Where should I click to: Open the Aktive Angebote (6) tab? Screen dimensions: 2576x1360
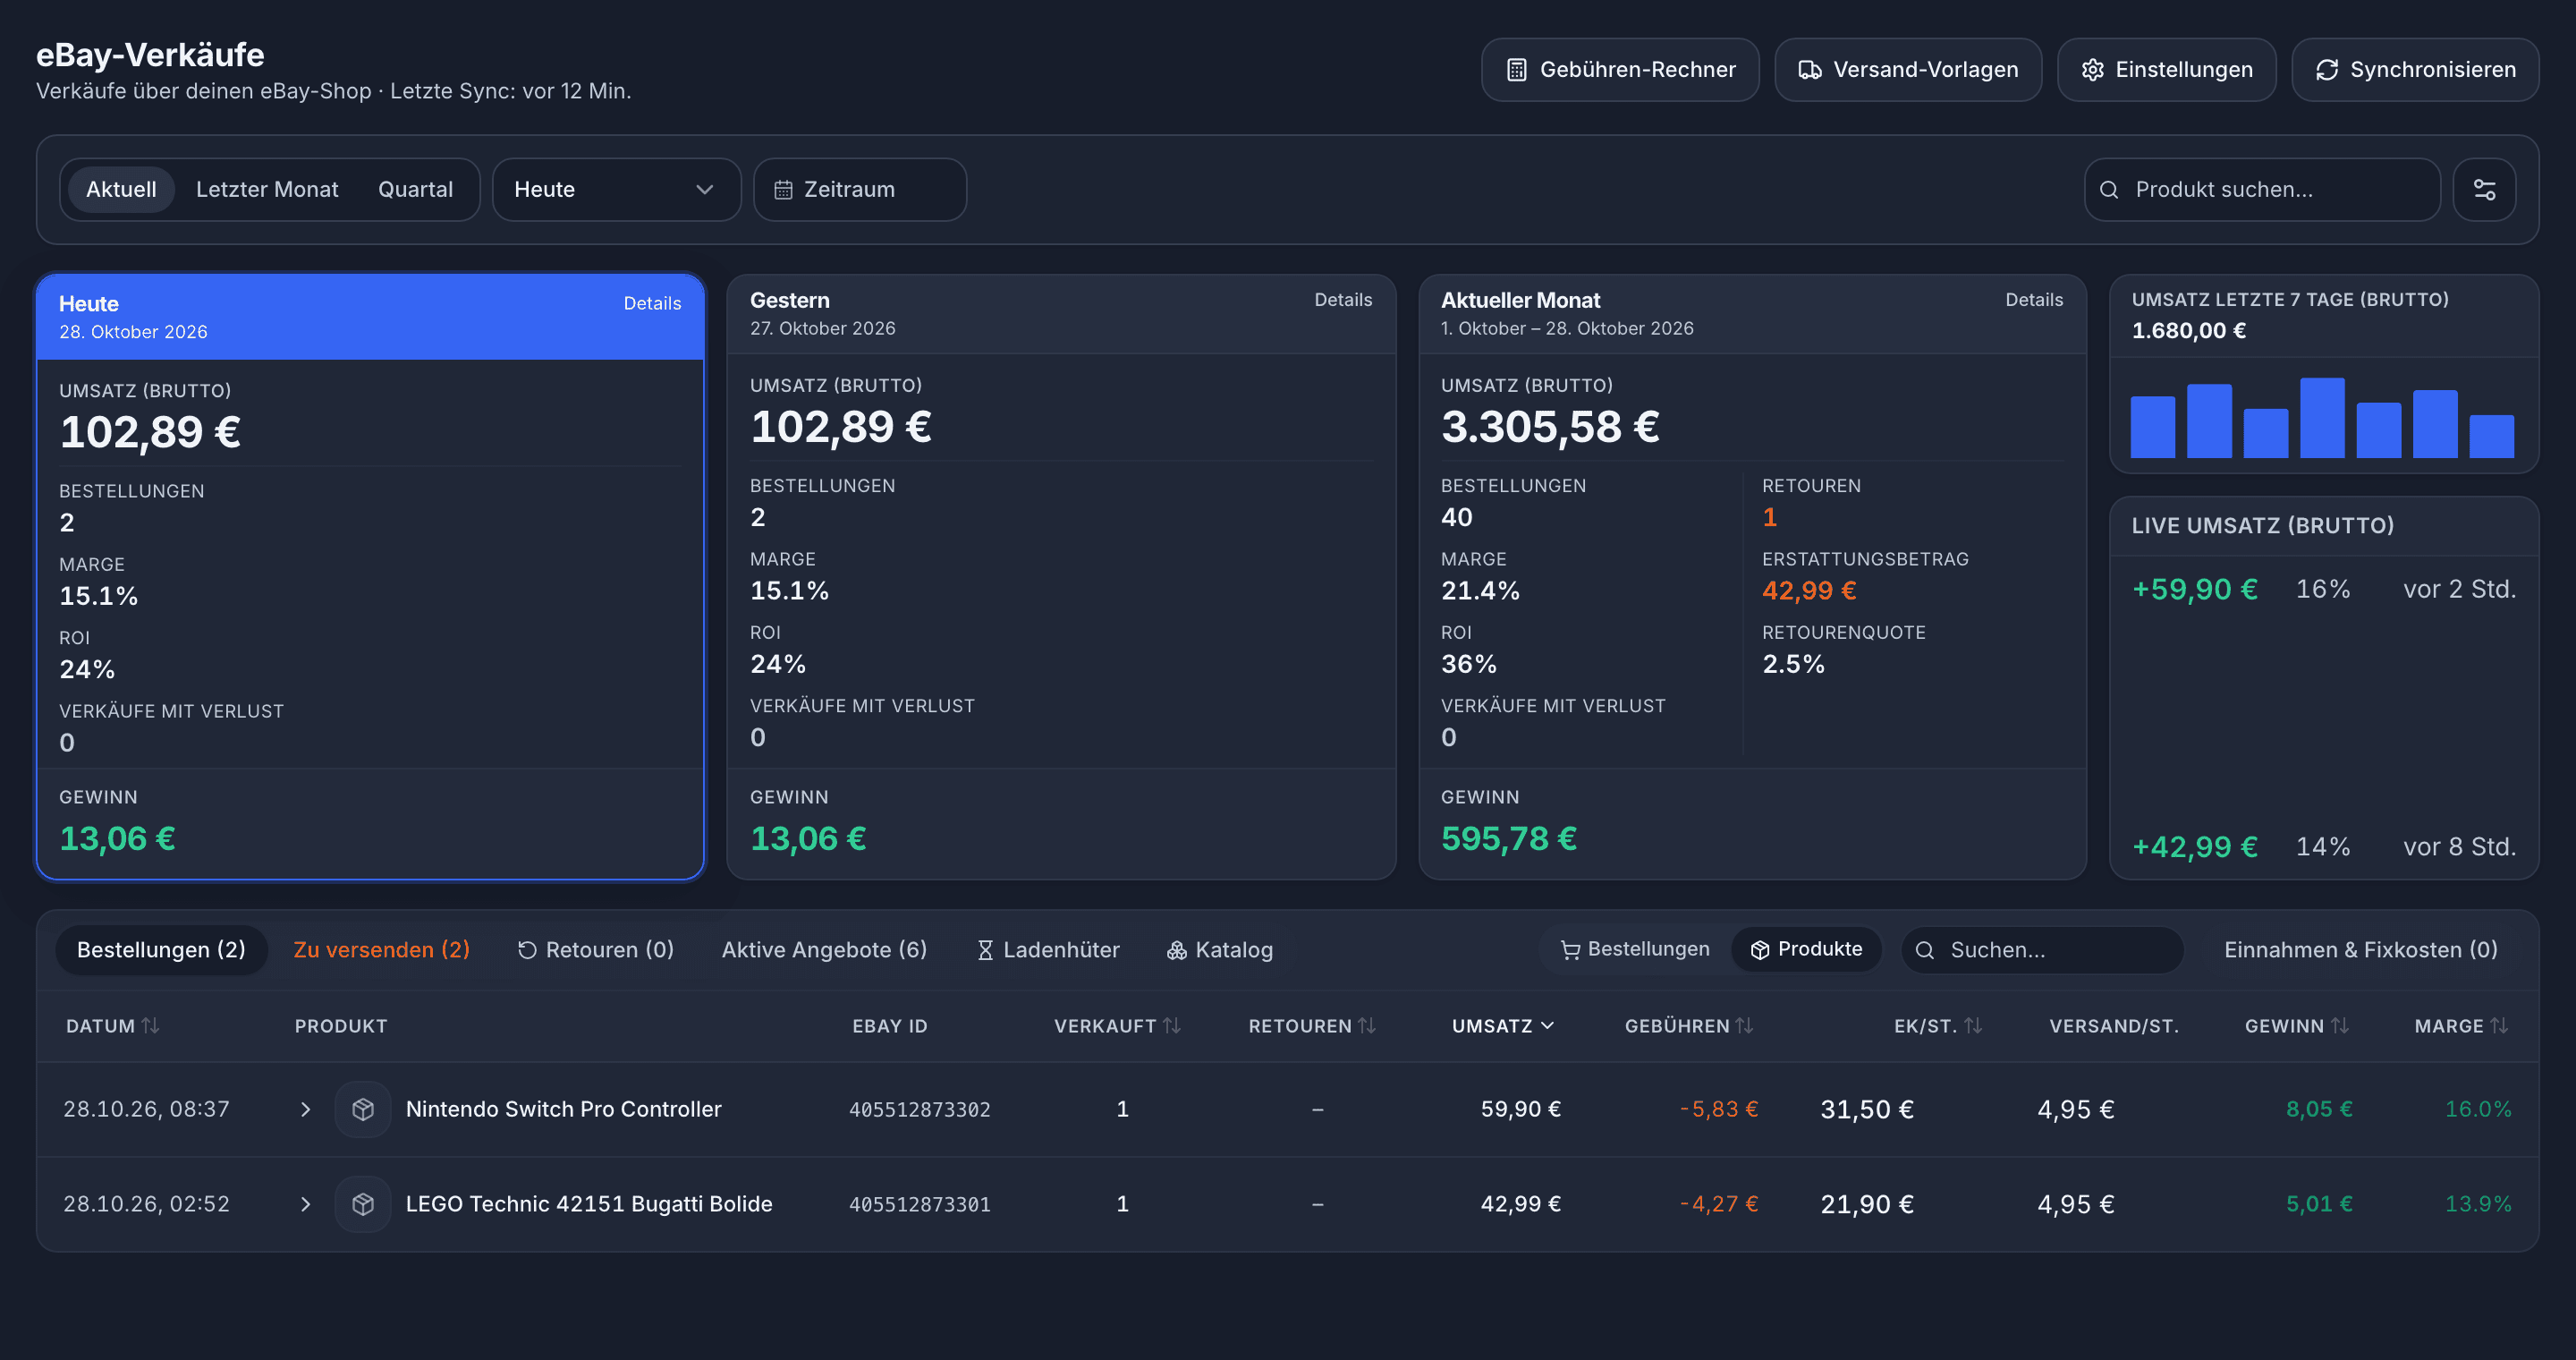coord(824,949)
